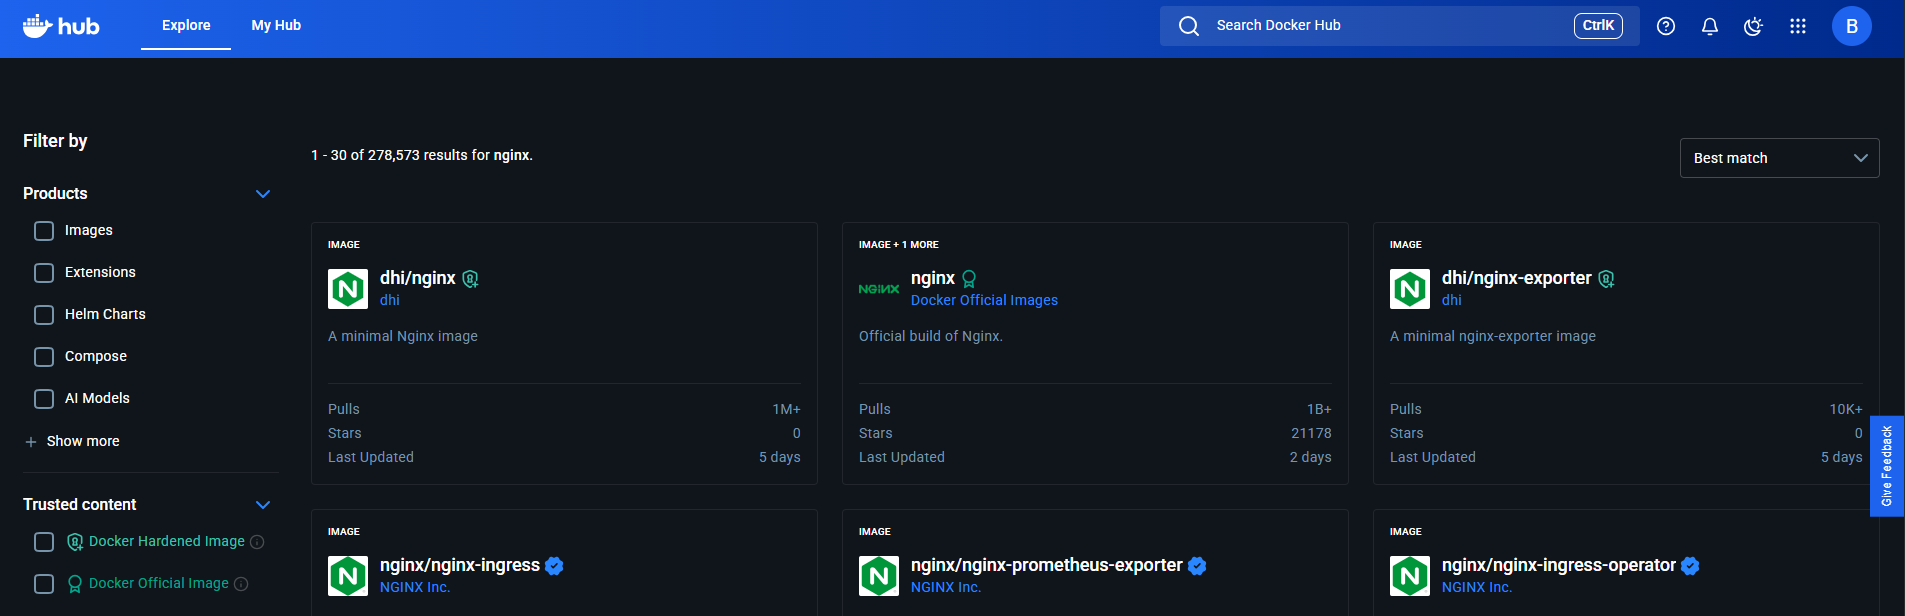
Task: Check the Extensions filter checkbox
Action: point(44,273)
